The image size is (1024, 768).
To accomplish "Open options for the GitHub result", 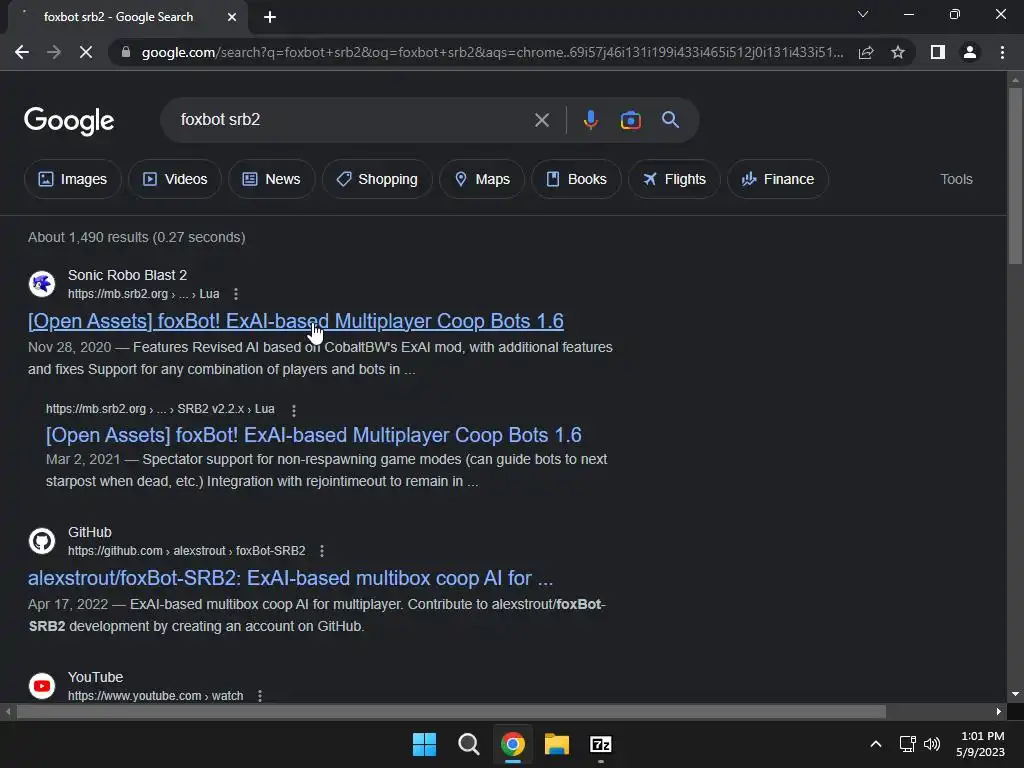I will (x=322, y=551).
